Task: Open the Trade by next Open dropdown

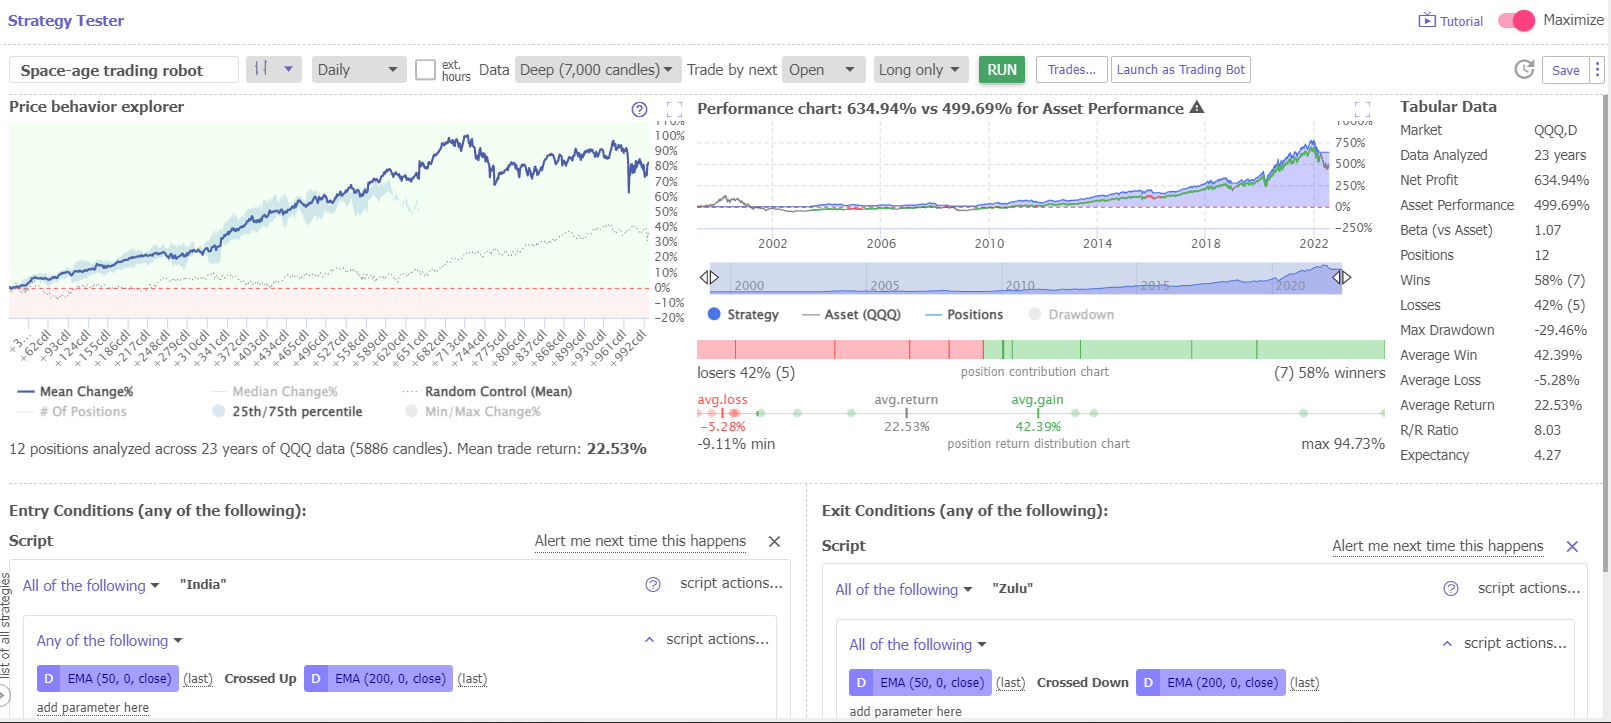Action: 824,70
